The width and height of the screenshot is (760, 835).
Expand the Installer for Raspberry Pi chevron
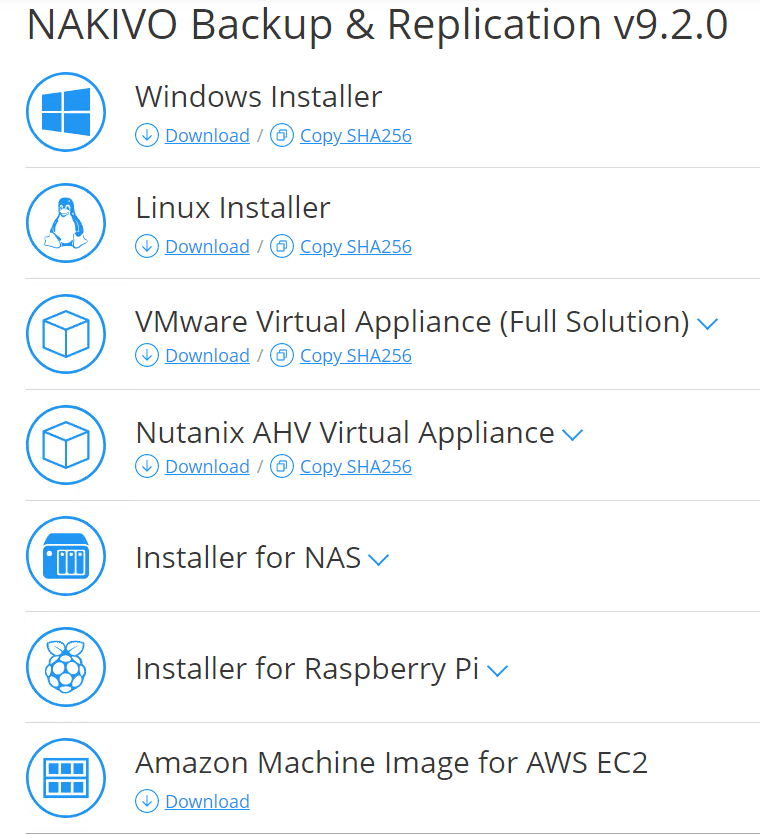pyautogui.click(x=497, y=671)
